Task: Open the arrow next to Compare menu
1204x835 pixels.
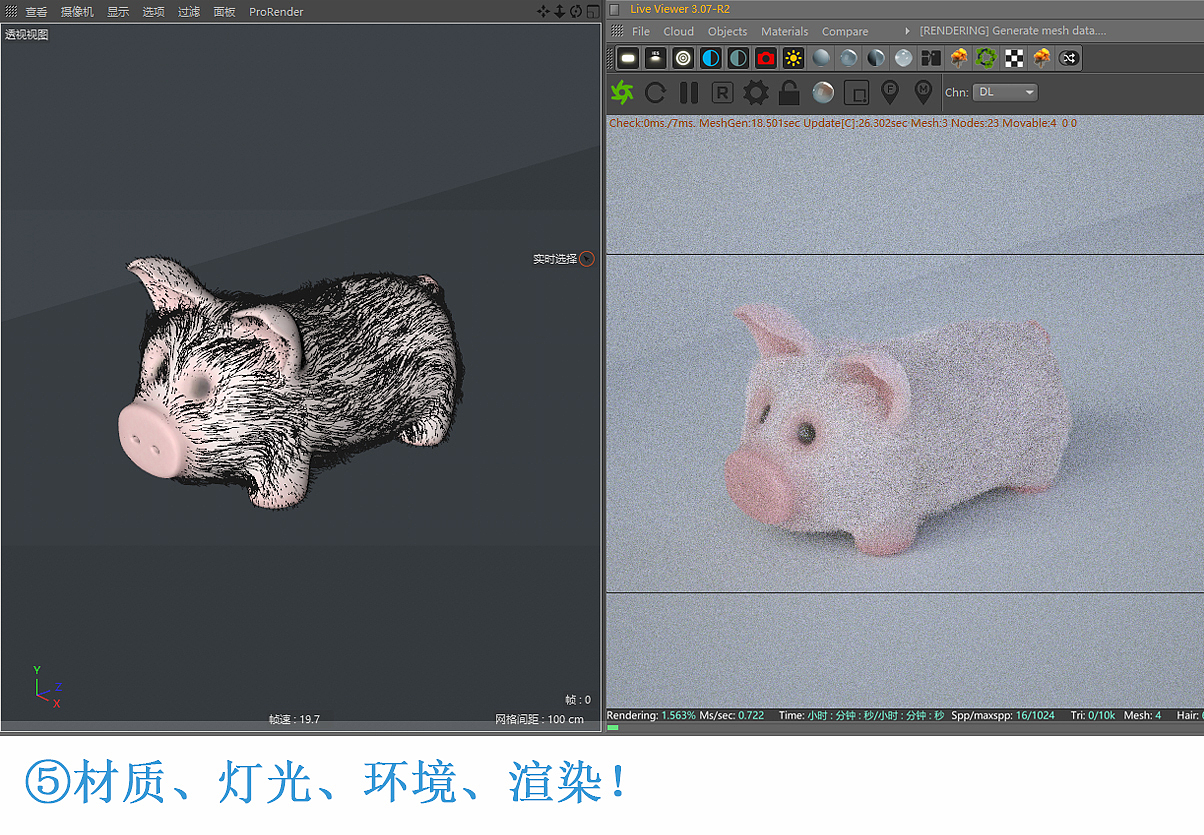Action: click(x=906, y=31)
